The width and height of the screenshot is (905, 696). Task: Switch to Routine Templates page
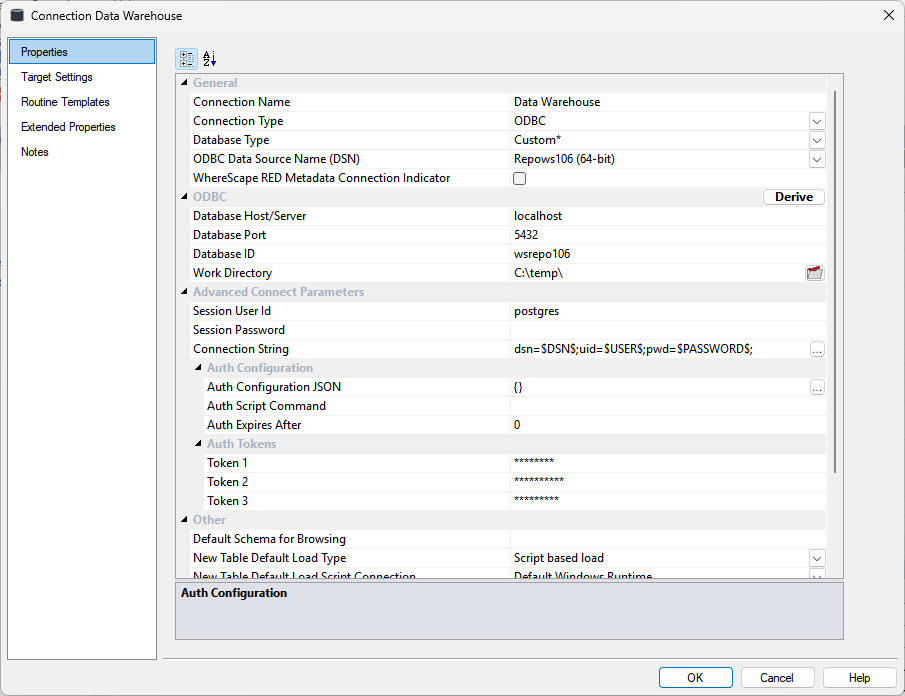[x=65, y=102]
